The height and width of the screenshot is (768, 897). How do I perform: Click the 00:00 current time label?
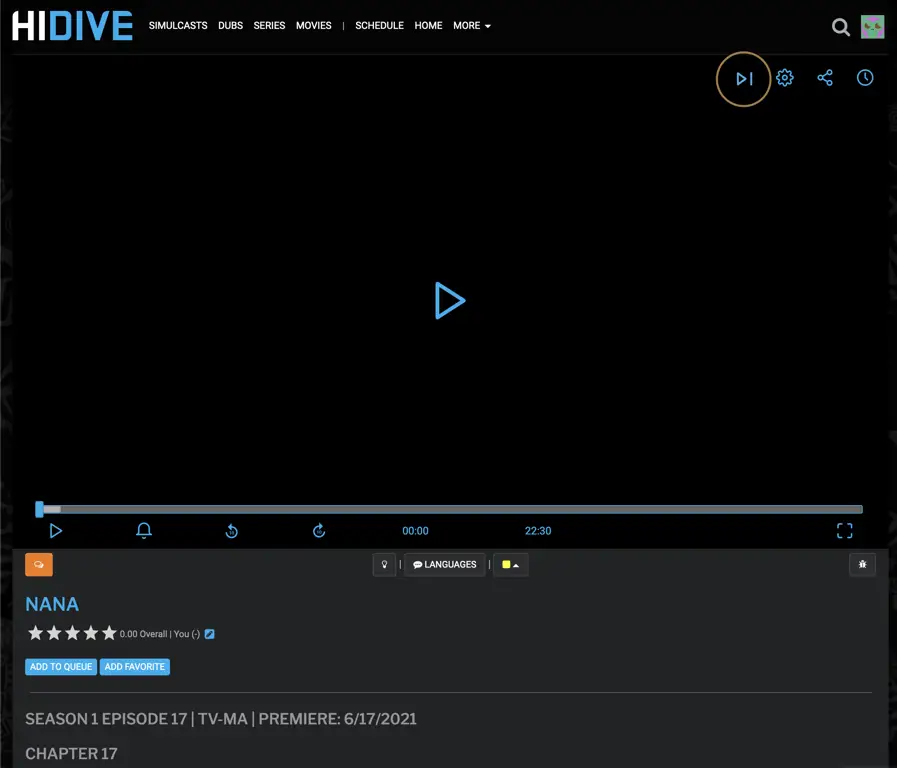point(415,531)
